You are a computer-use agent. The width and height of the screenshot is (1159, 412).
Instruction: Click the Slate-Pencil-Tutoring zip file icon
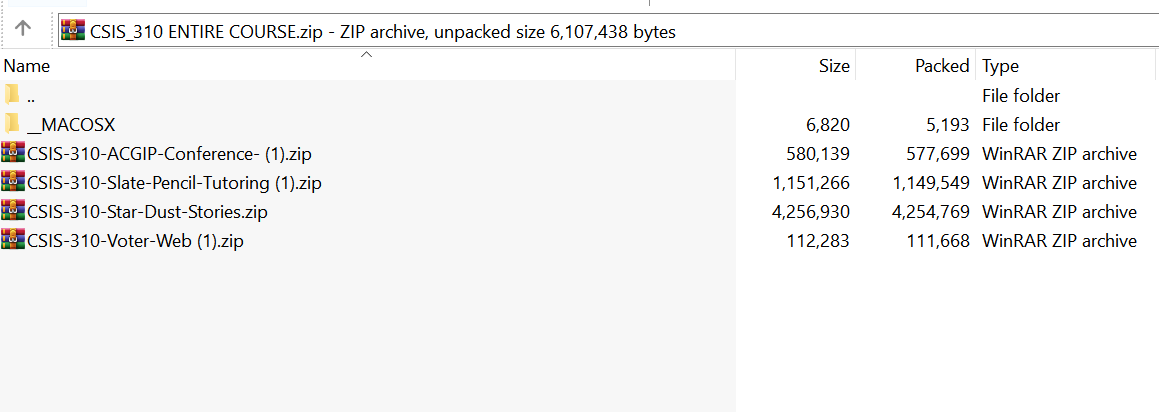[x=13, y=183]
